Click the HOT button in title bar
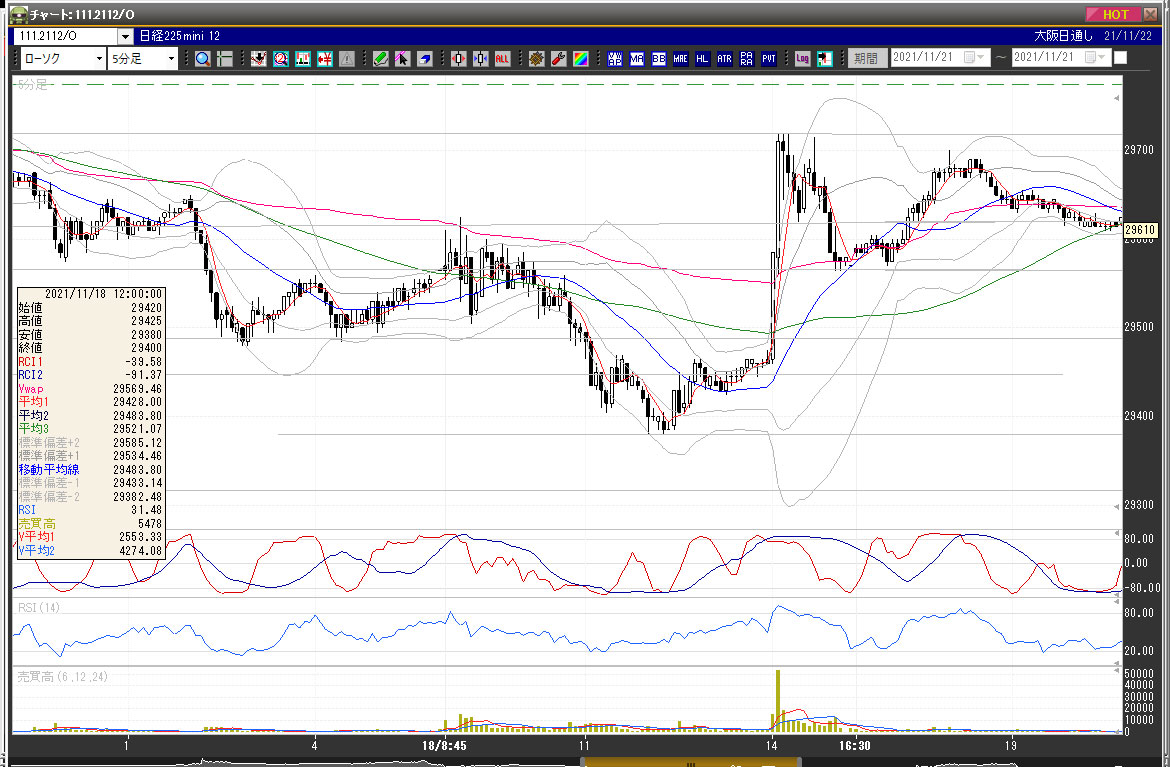The width and height of the screenshot is (1170, 767). pos(1112,14)
